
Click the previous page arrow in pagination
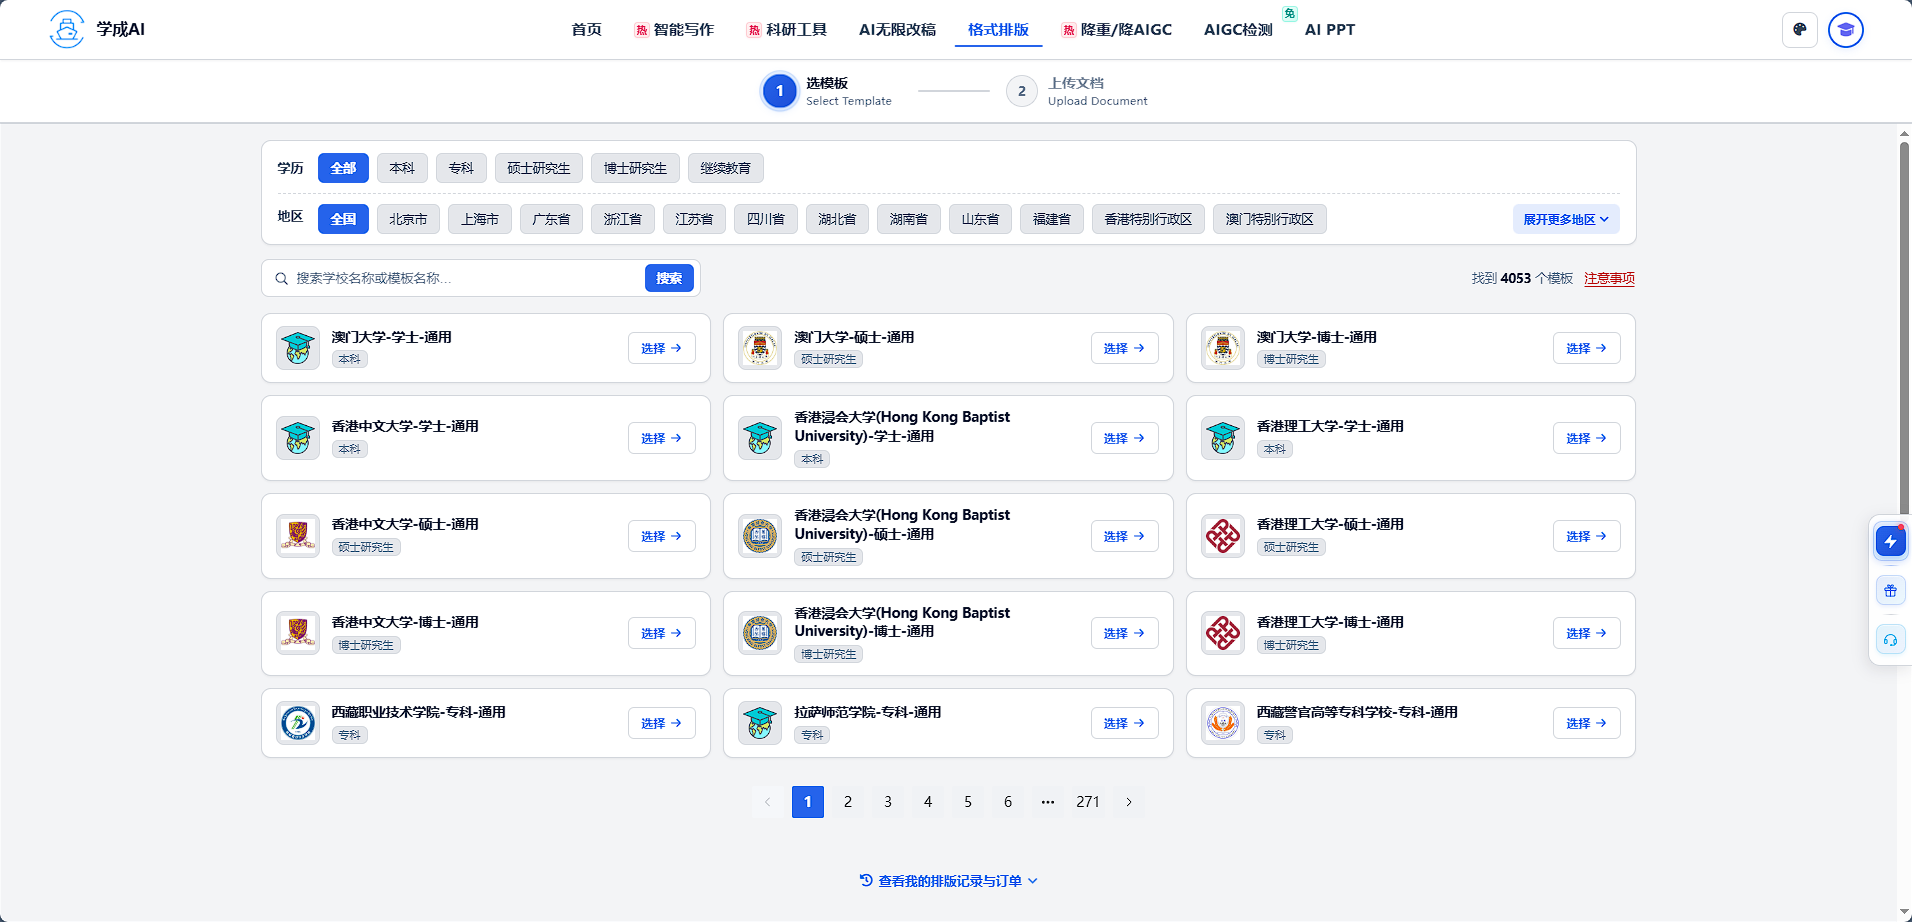point(767,802)
